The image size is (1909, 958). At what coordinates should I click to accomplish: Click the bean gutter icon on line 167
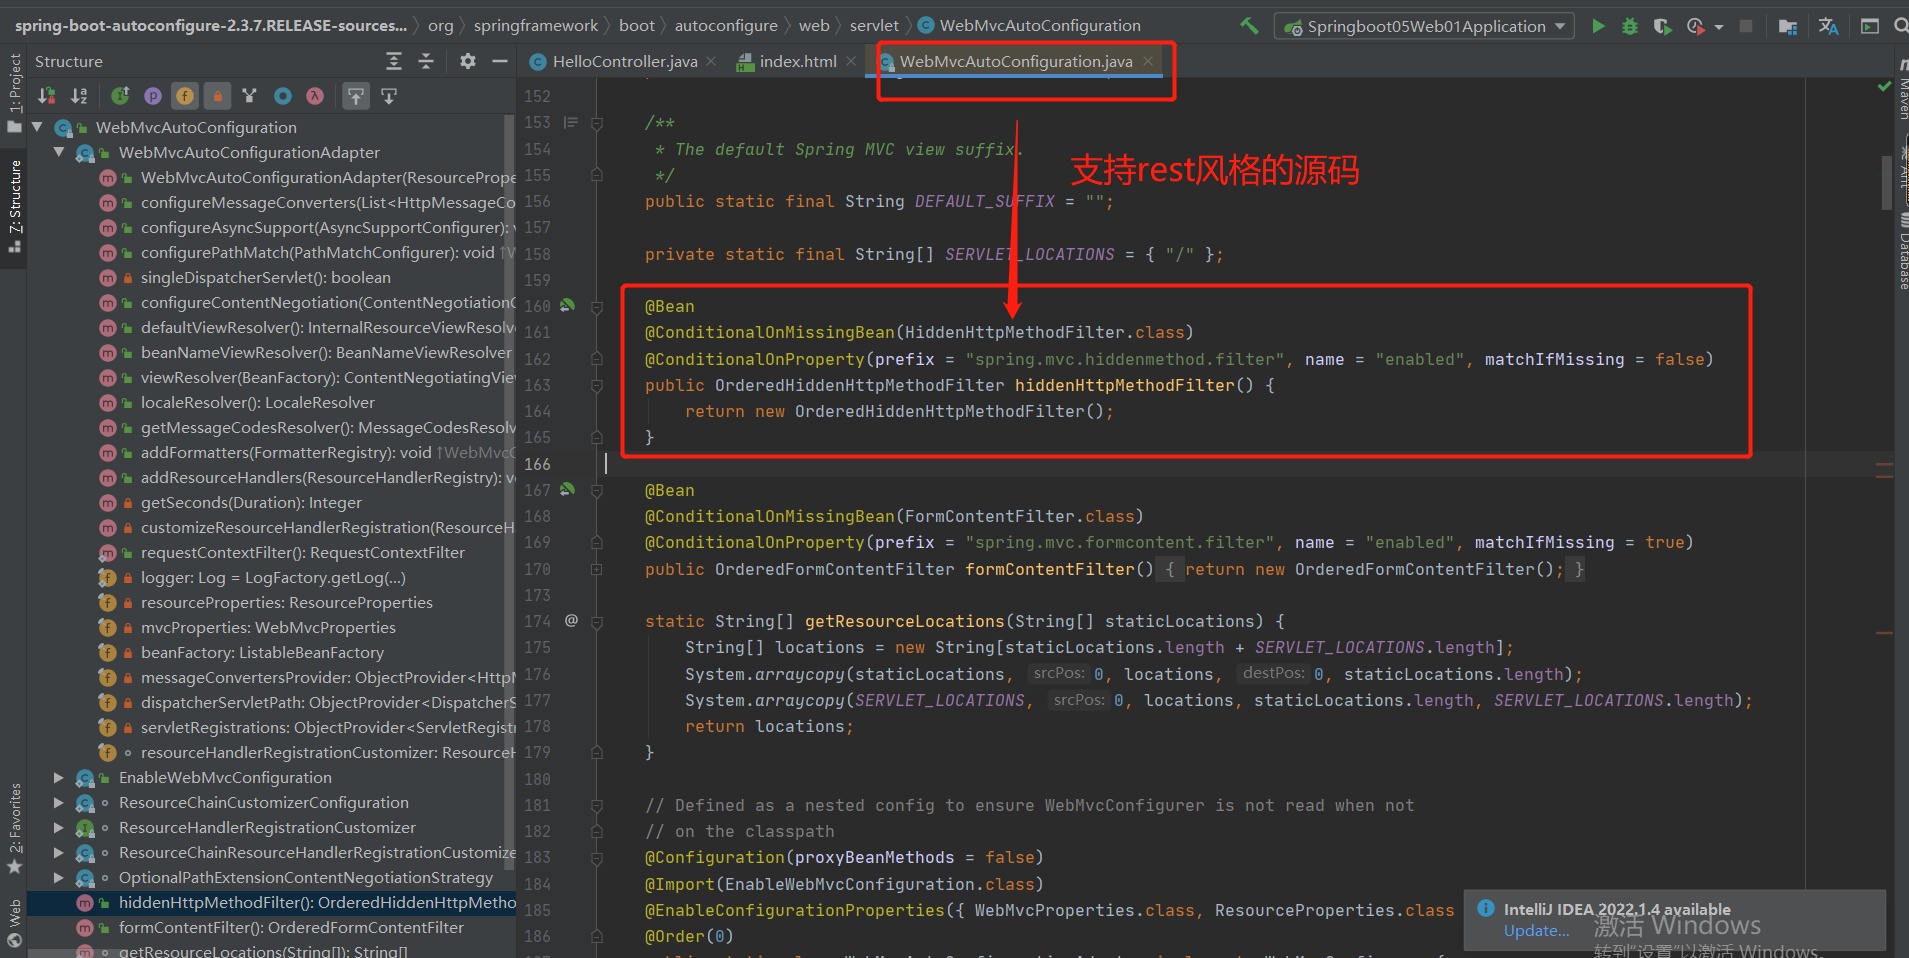tap(568, 489)
